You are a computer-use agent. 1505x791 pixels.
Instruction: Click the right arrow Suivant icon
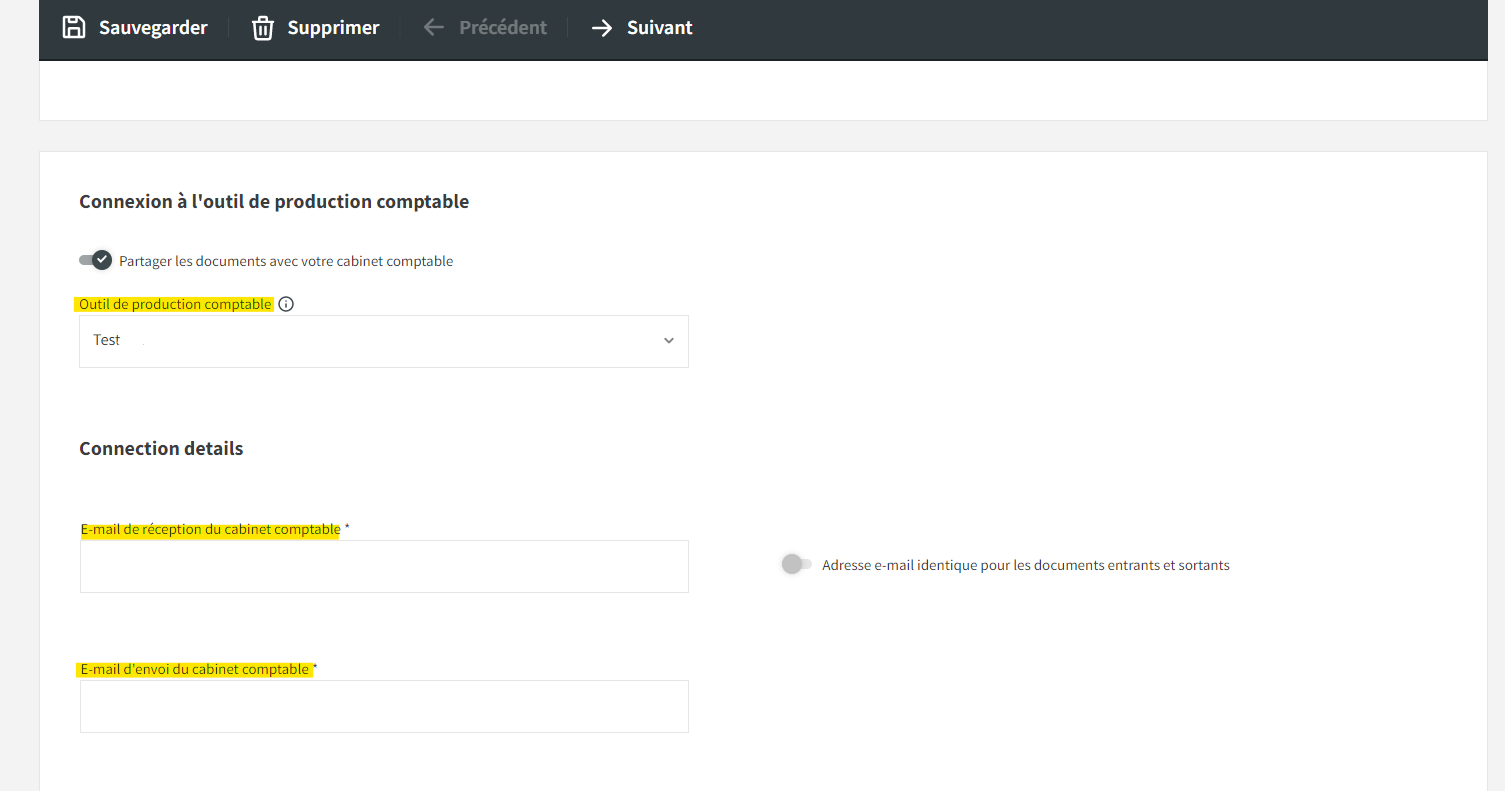(x=601, y=28)
